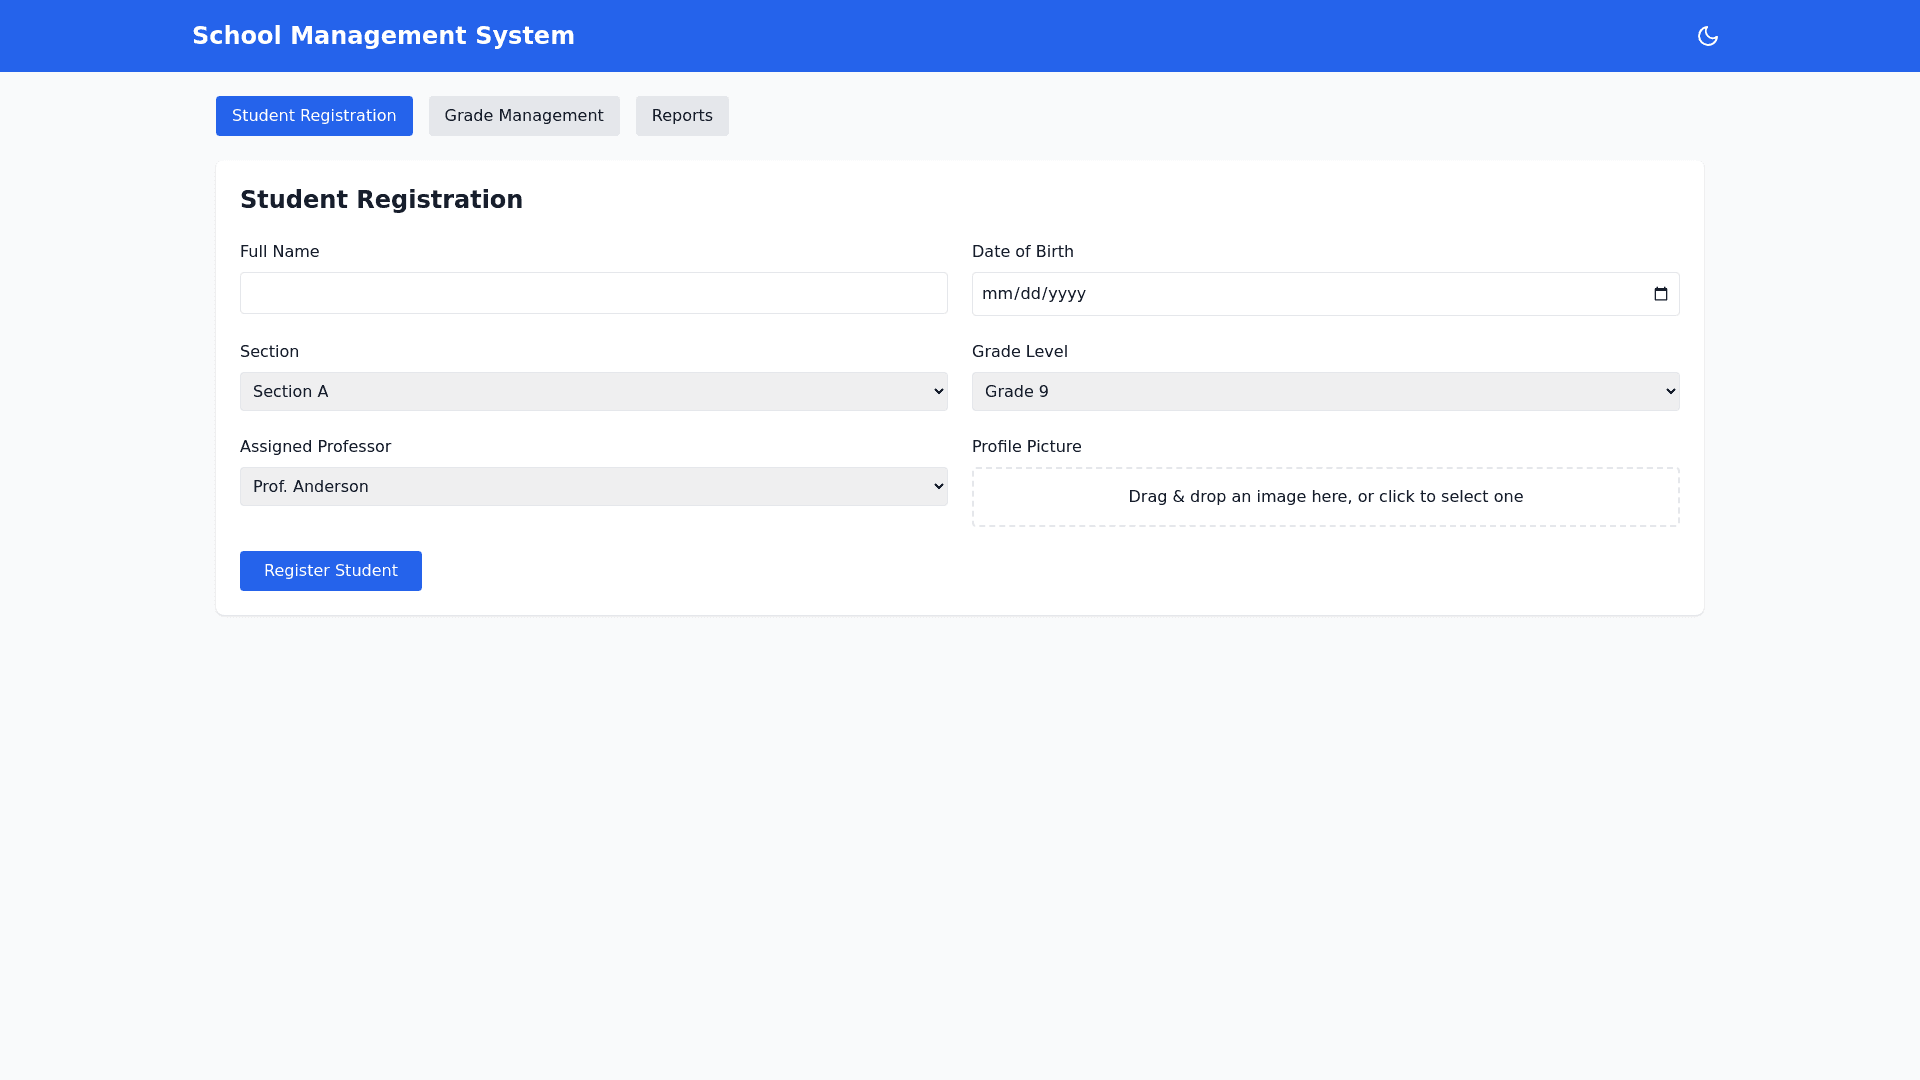Screen dimensions: 1920x1080
Task: Click the profile picture drop zone
Action: 1325,497
